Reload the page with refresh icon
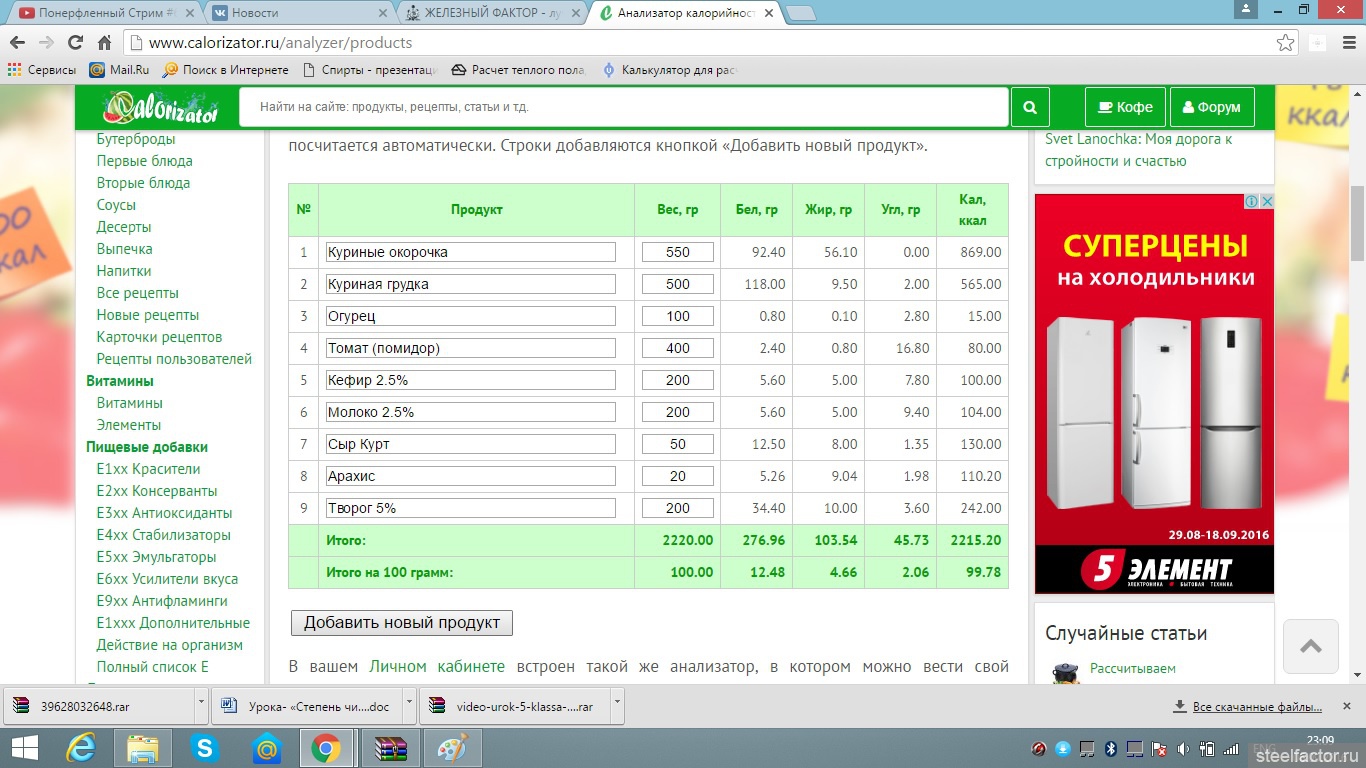This screenshot has width=1366, height=768. coord(75,43)
